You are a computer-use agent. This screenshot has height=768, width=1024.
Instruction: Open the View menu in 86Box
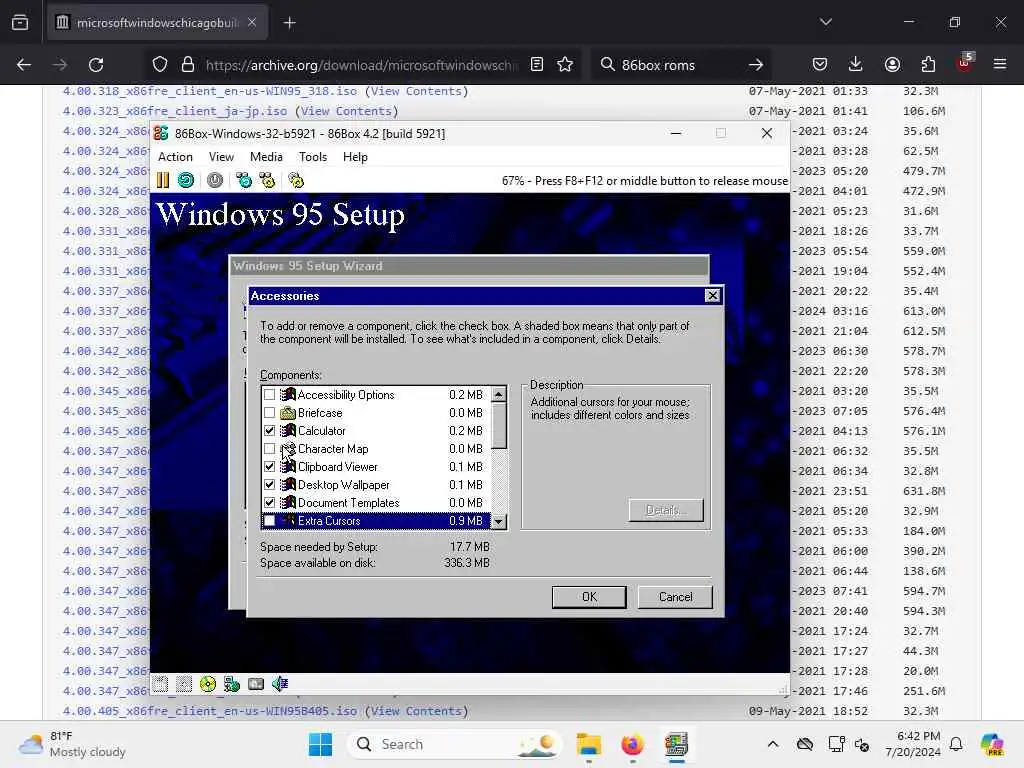tap(221, 157)
